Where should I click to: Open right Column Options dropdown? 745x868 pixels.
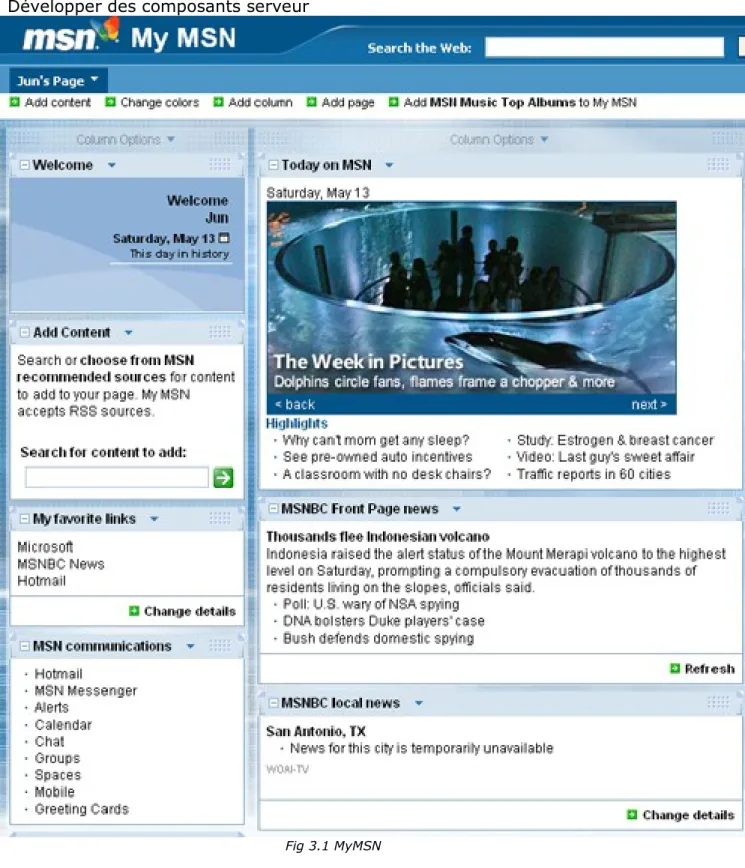[x=499, y=140]
